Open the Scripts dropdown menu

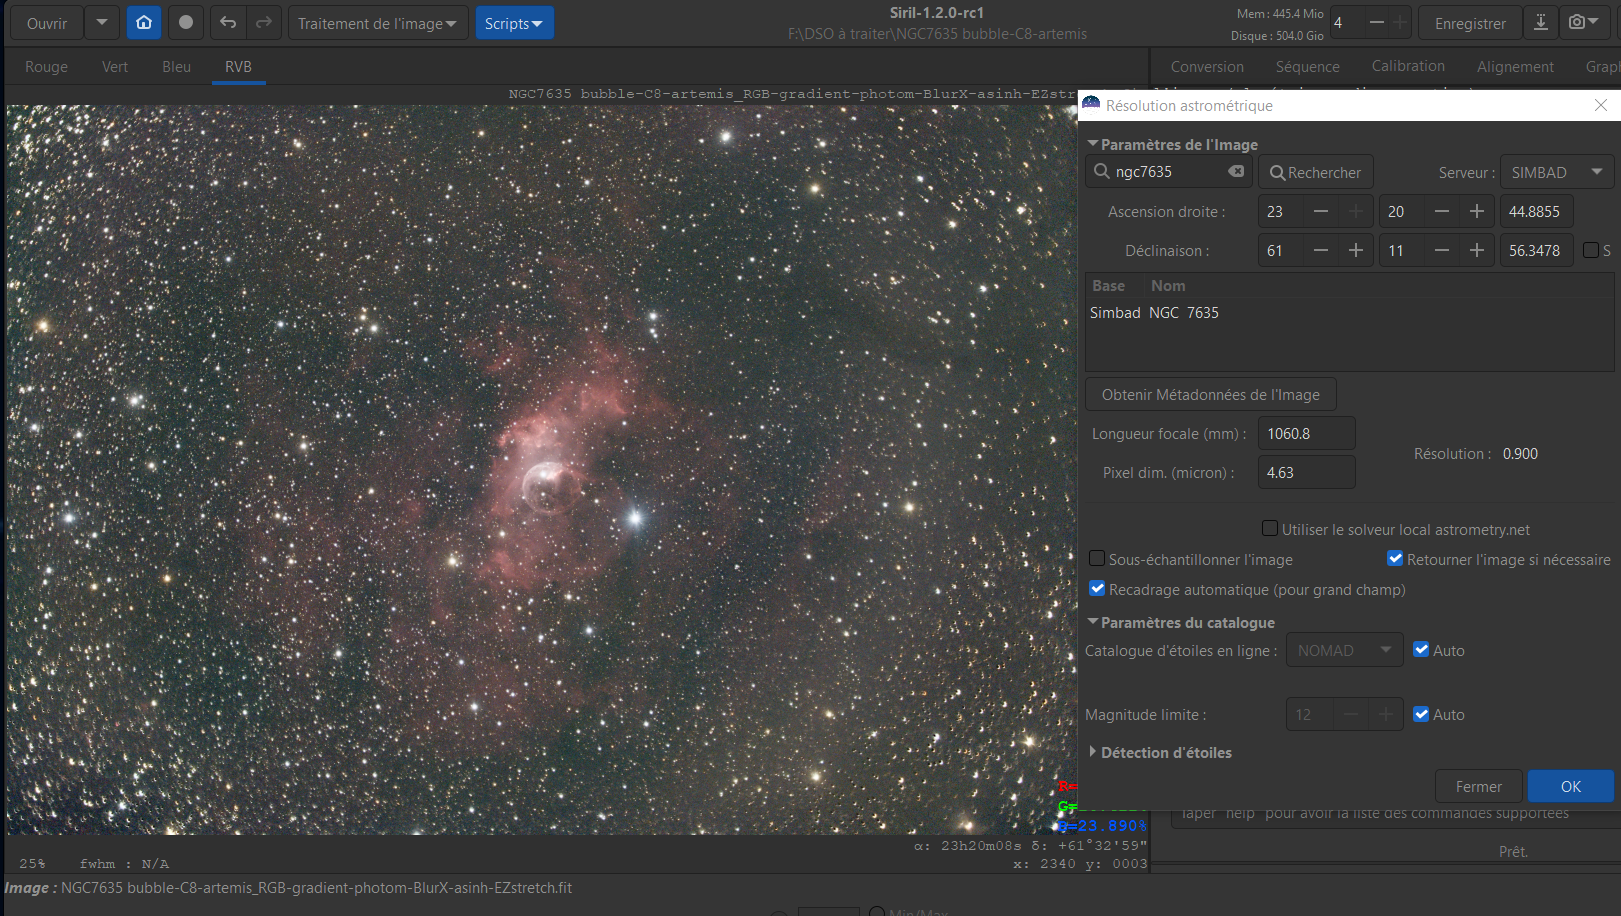pos(515,23)
